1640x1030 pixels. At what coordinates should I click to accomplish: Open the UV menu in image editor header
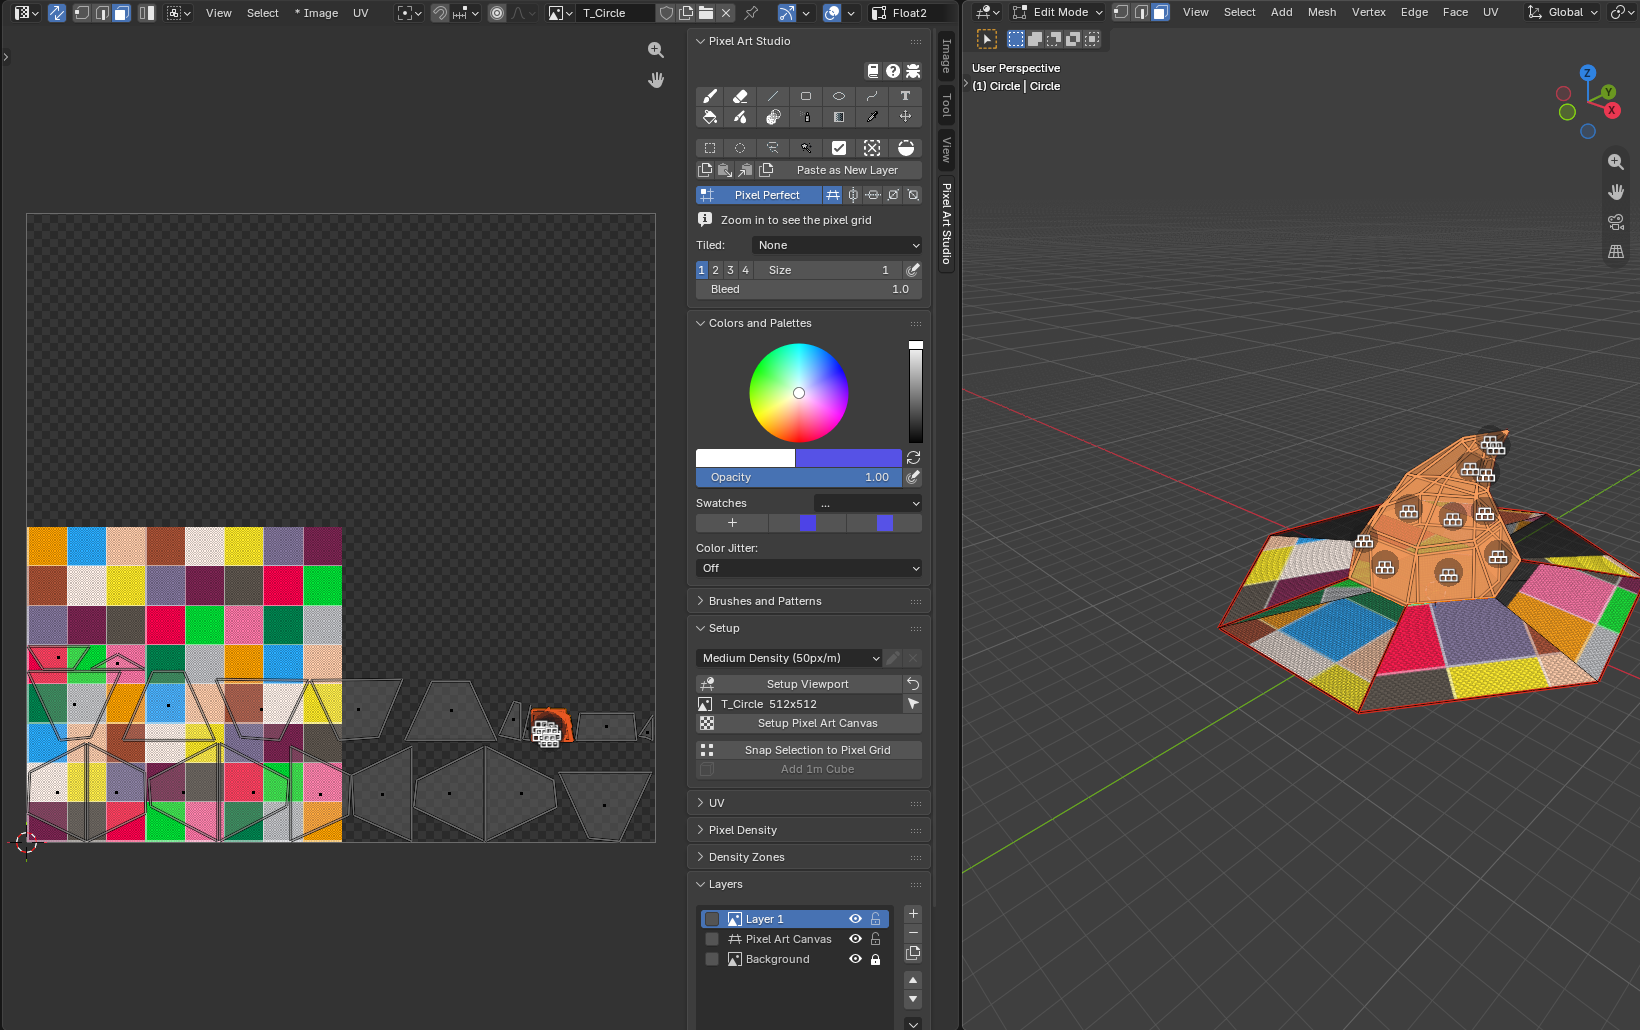361,13
